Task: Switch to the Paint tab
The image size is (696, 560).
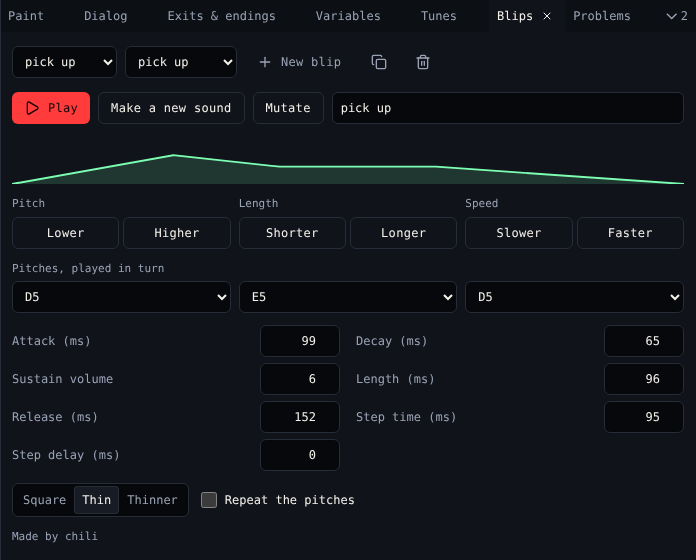Action: click(x=26, y=16)
